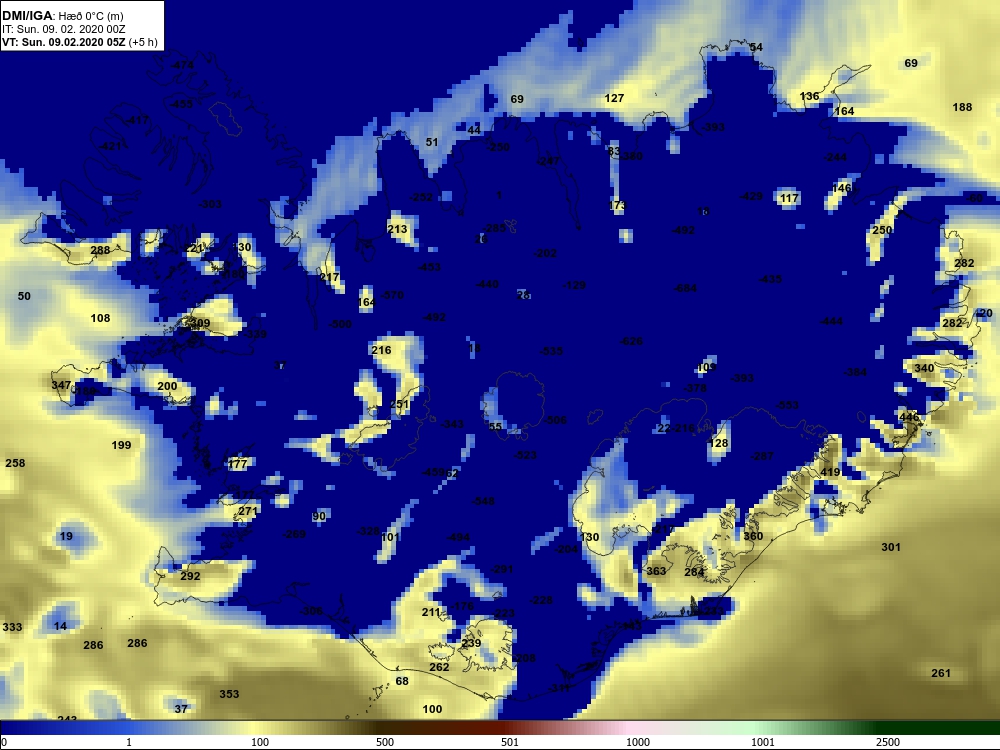Click the map value "101"
The height and width of the screenshot is (750, 1000).
pos(390,537)
